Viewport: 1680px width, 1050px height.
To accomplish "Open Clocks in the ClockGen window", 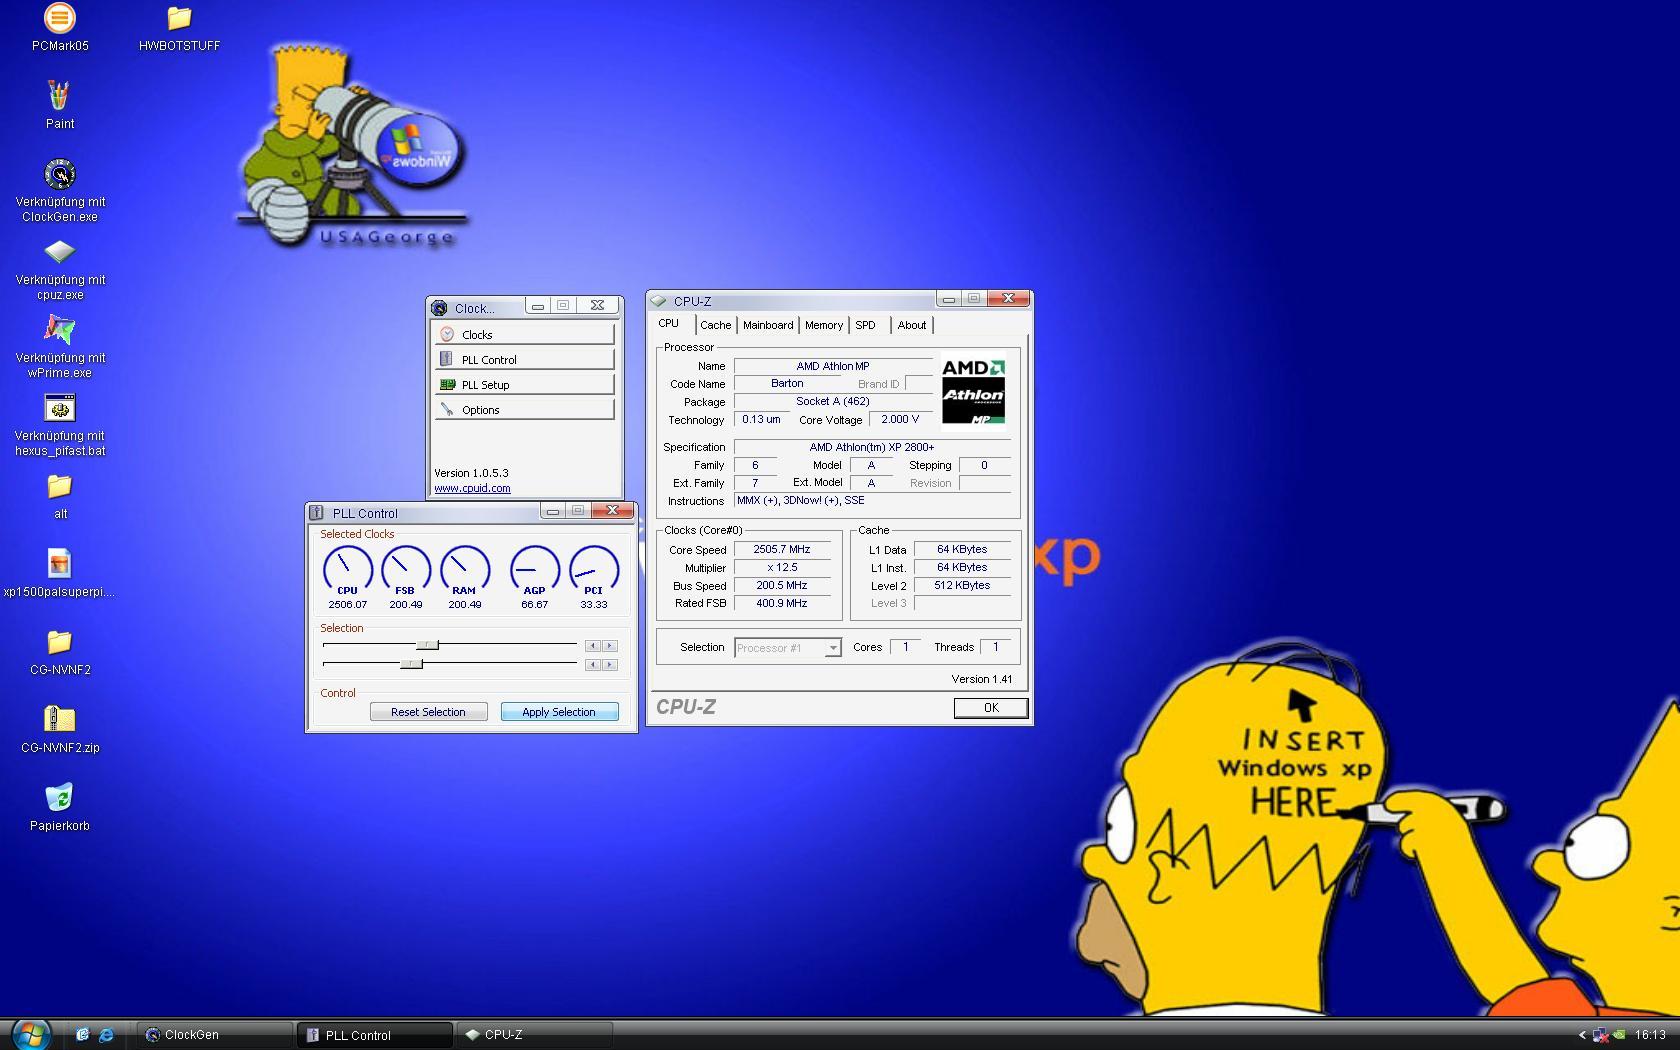I will point(525,334).
